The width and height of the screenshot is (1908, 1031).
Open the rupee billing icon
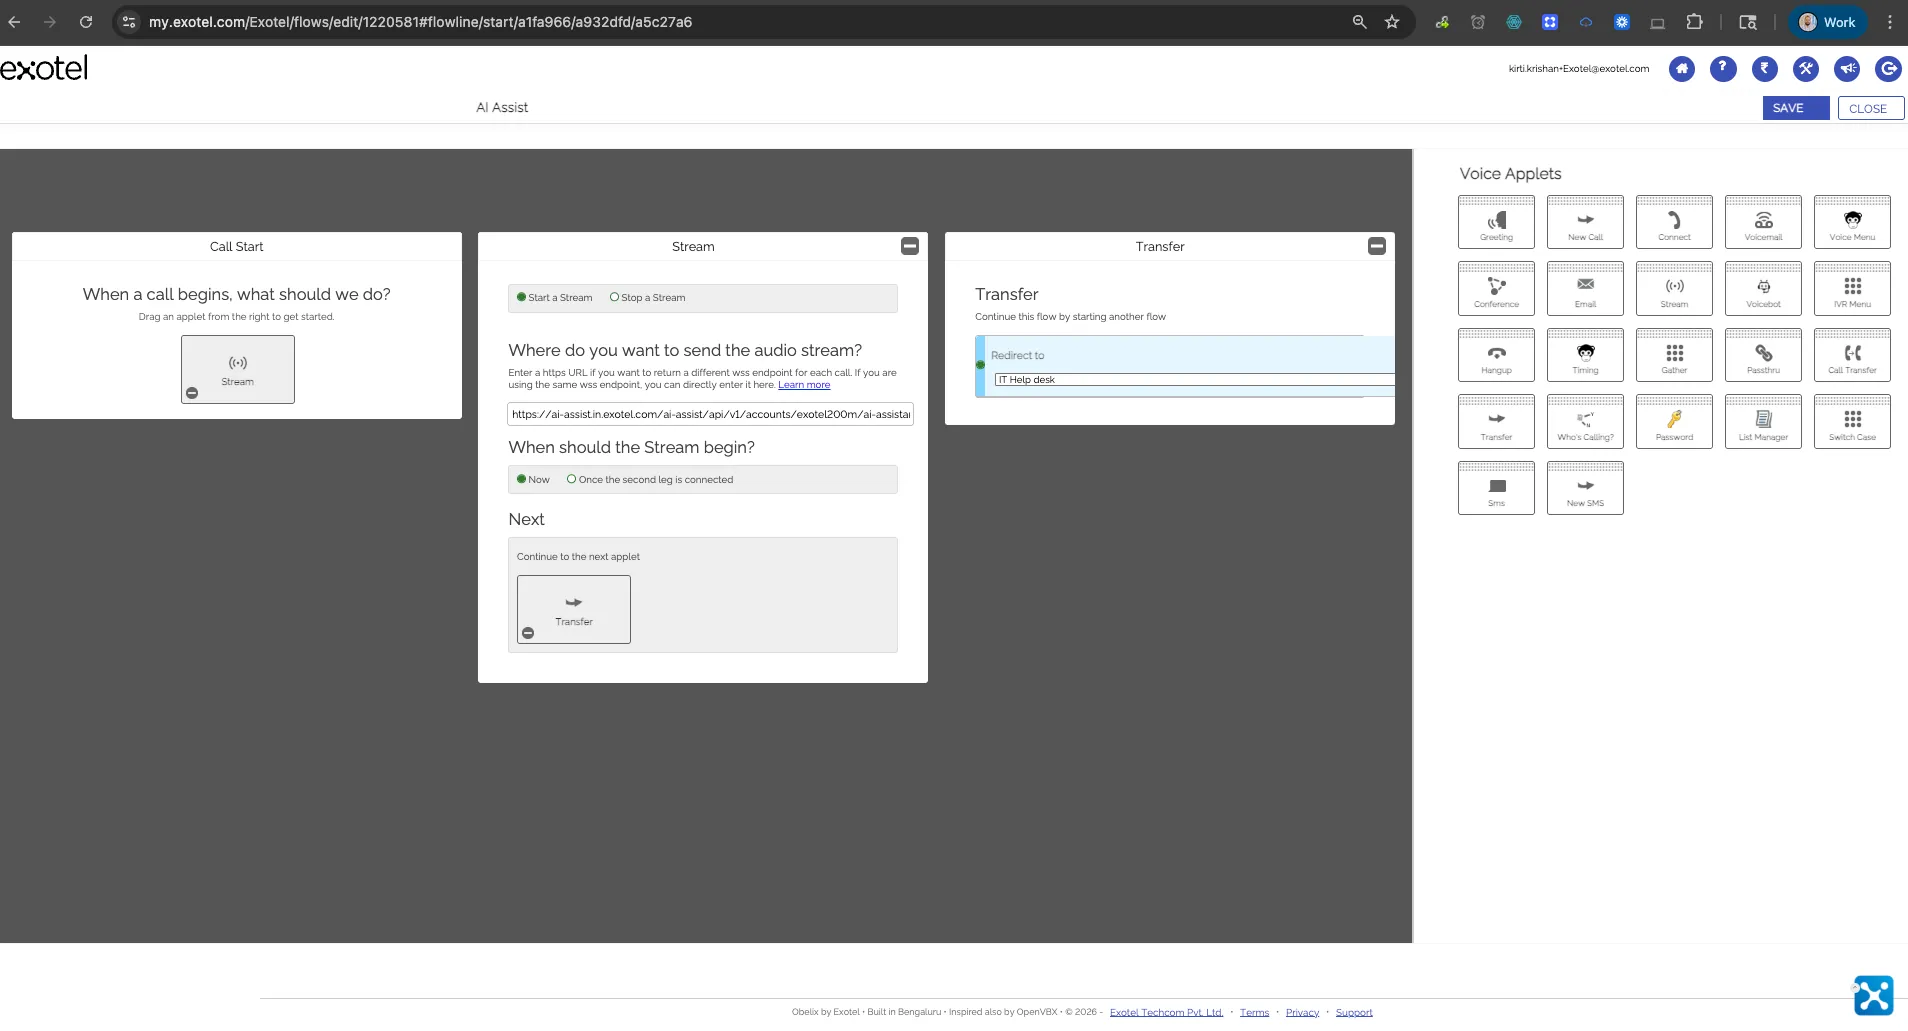point(1765,69)
